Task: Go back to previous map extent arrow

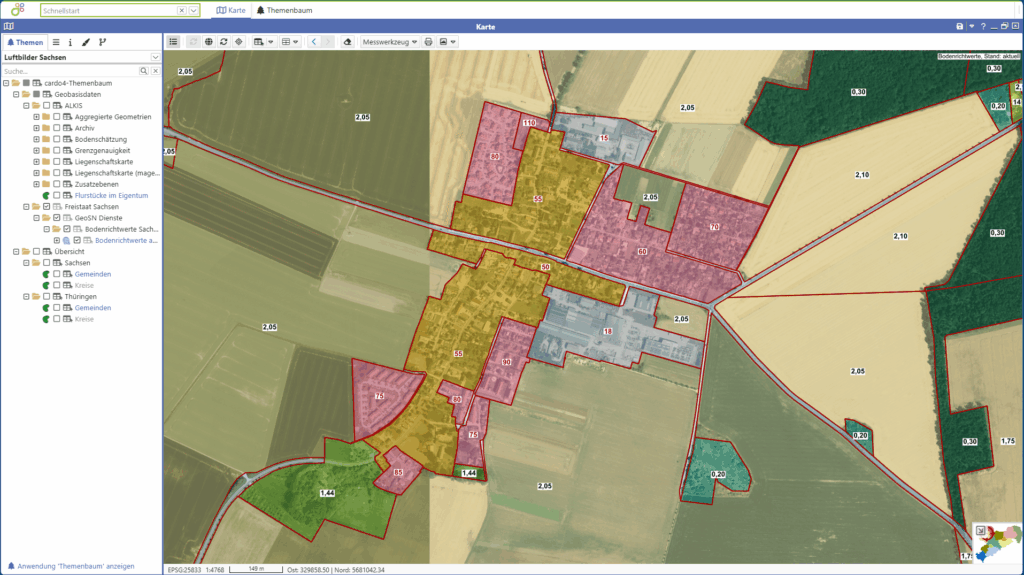Action: [x=313, y=42]
